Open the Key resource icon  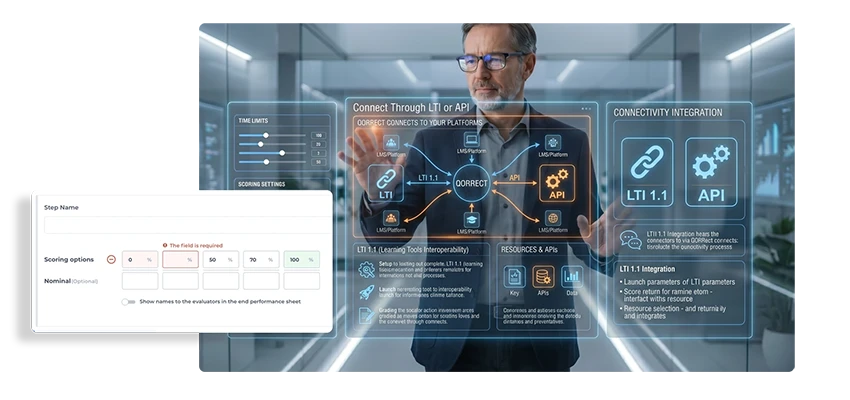tap(514, 277)
